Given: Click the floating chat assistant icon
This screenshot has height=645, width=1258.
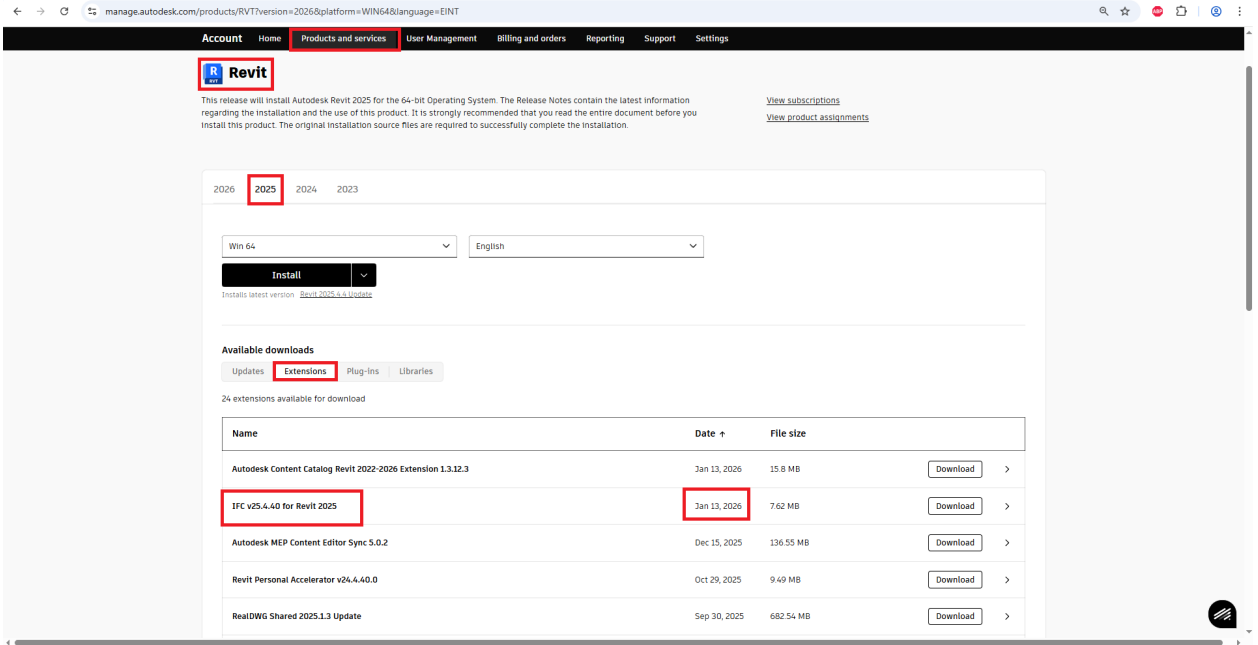Looking at the screenshot, I should tap(1222, 614).
